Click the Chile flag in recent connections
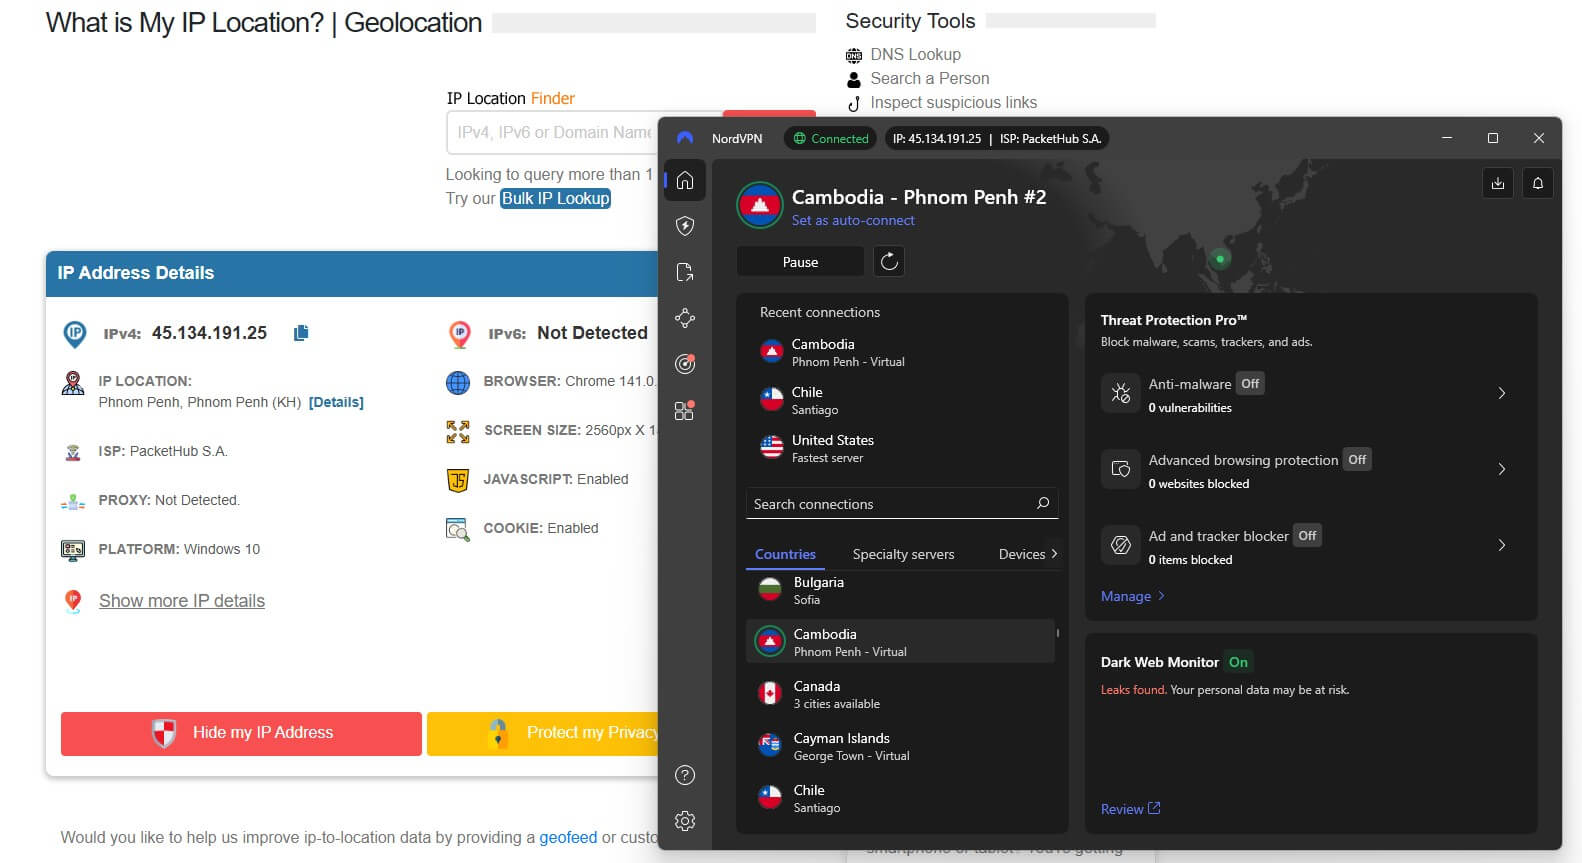The height and width of the screenshot is (863, 1582). point(772,400)
